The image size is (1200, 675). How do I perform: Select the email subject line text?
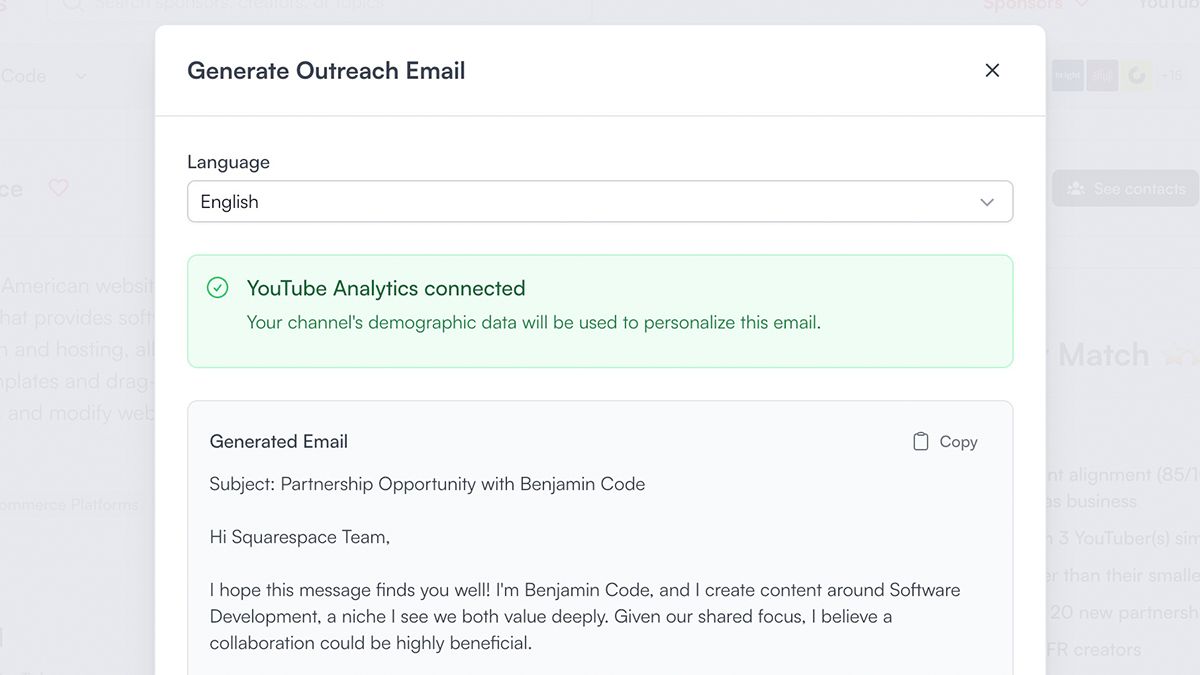[x=425, y=484]
